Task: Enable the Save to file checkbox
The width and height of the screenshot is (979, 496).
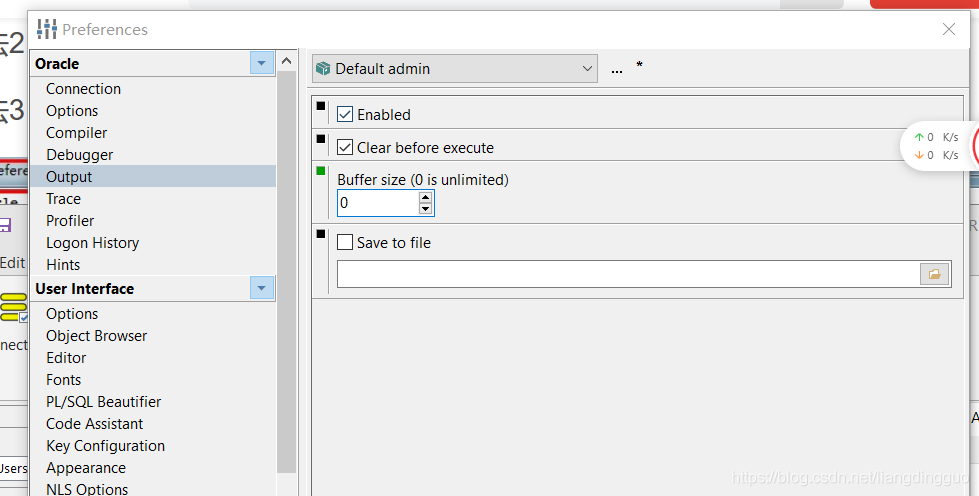Action: tap(345, 243)
